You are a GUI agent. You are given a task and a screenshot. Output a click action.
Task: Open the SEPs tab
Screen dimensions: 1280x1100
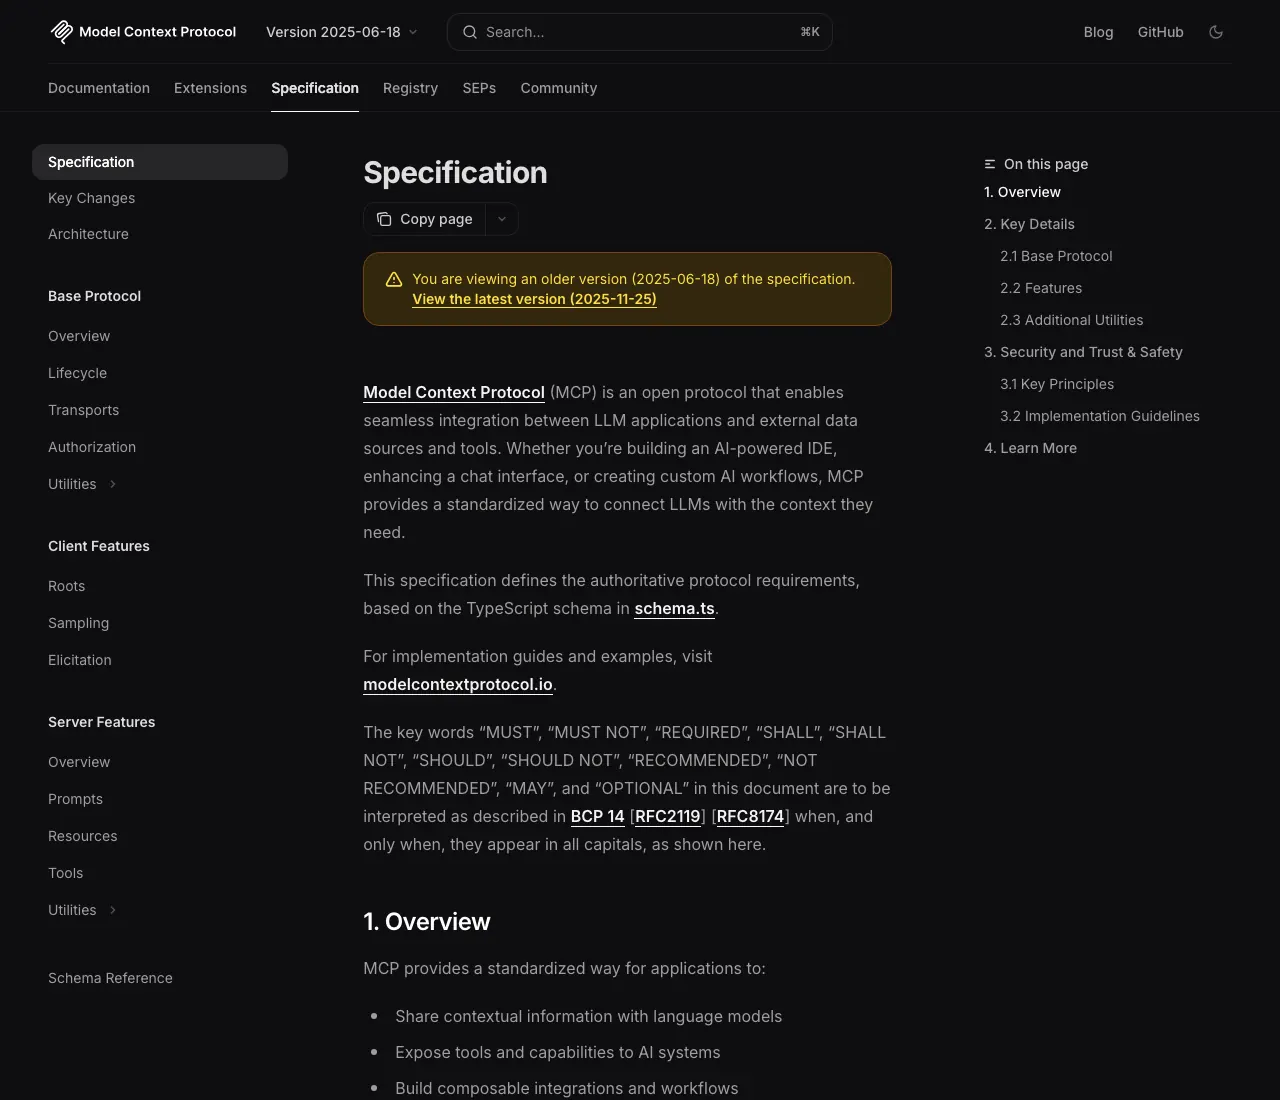click(x=479, y=88)
